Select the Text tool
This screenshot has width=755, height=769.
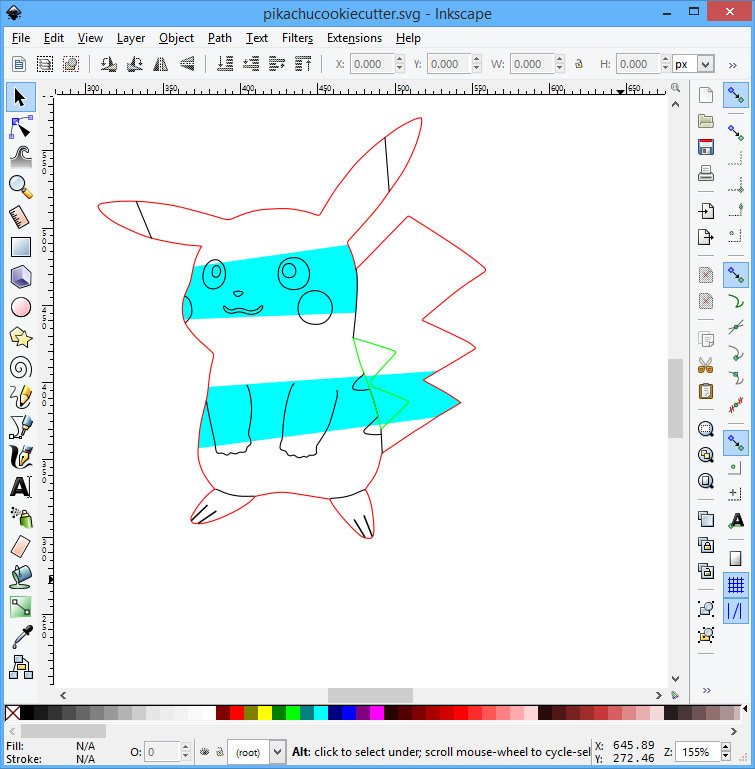pyautogui.click(x=21, y=487)
